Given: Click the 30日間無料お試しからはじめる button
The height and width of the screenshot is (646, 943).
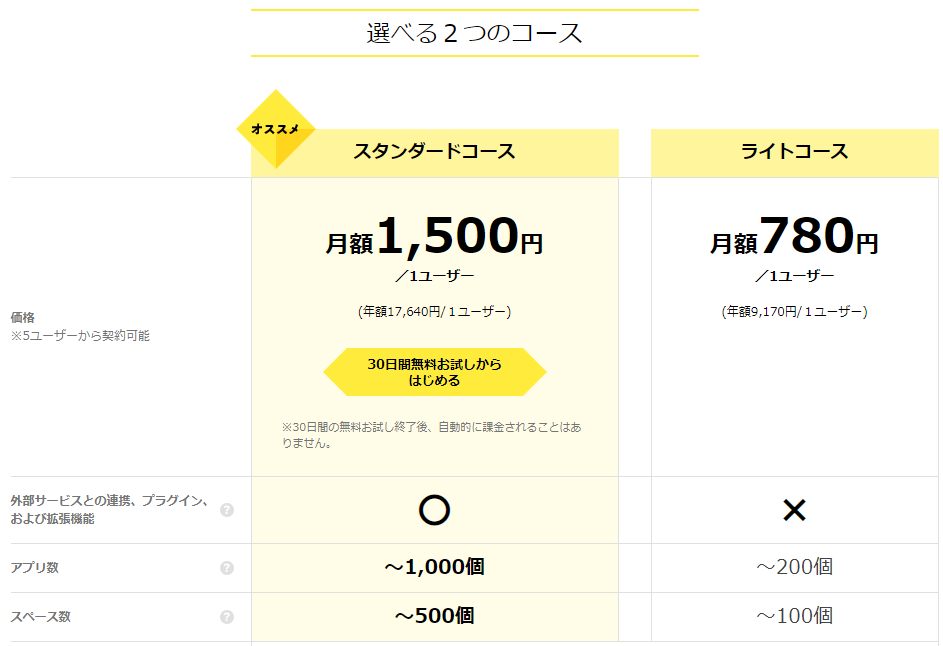Looking at the screenshot, I should click(434, 372).
